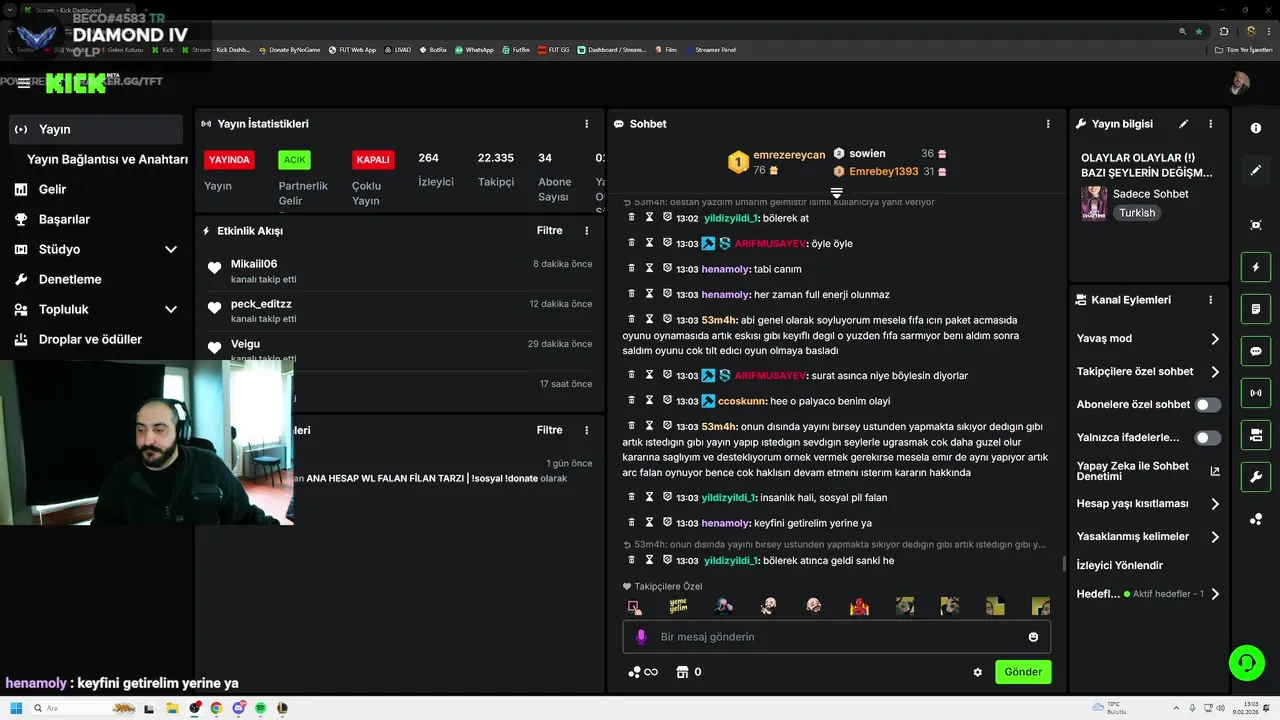1280x720 pixels.
Task: Expand Takipçilere özel sohbet options
Action: coord(1148,372)
